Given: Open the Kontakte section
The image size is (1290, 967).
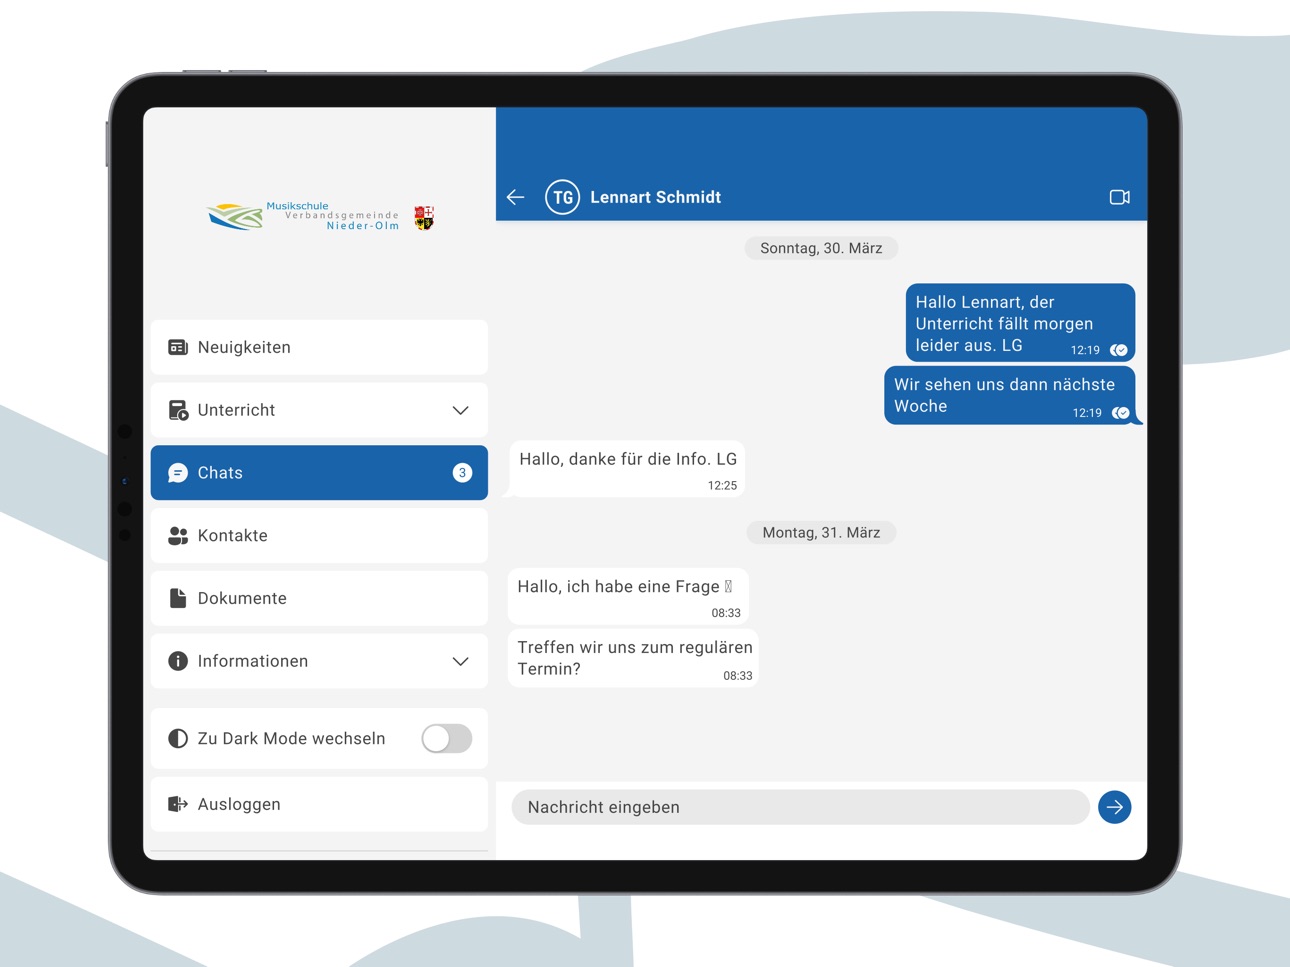Looking at the screenshot, I should 319,536.
